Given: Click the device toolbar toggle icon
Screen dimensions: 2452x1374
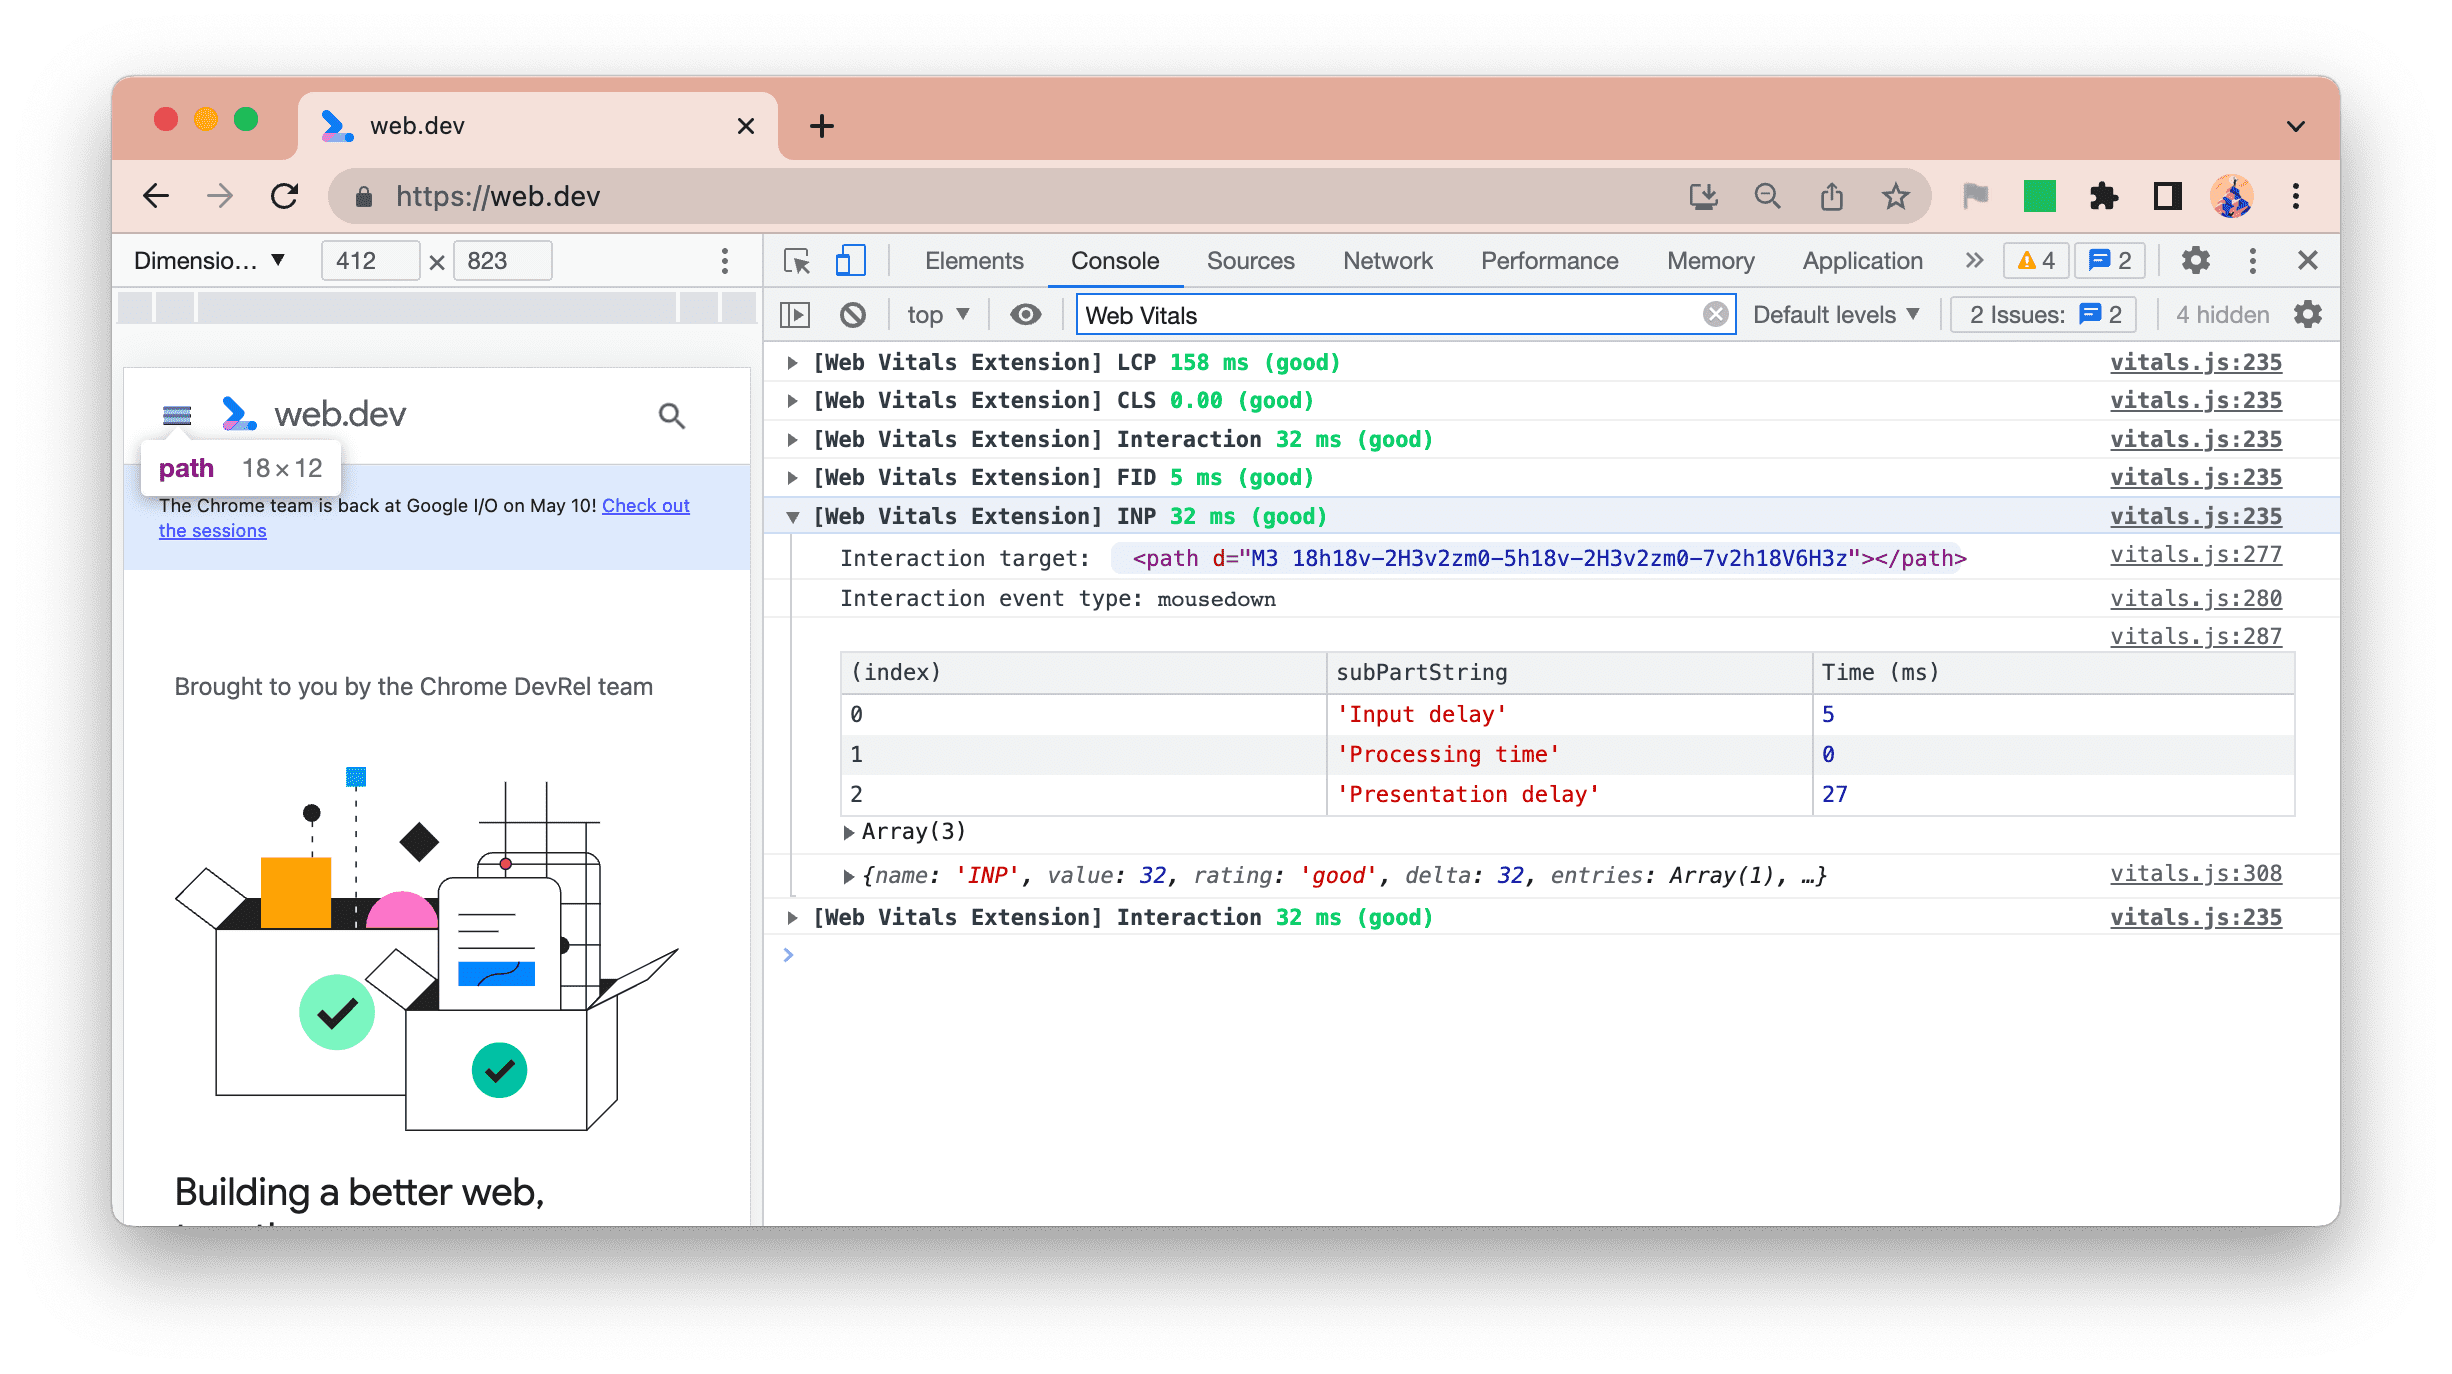Looking at the screenshot, I should click(847, 261).
